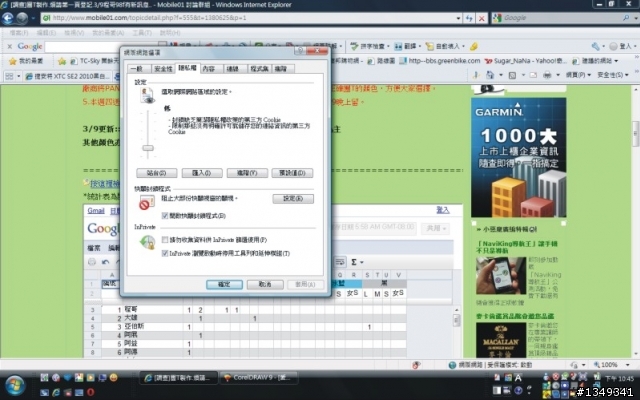Open the address bar URL dropdown arrow

[x=458, y=18]
